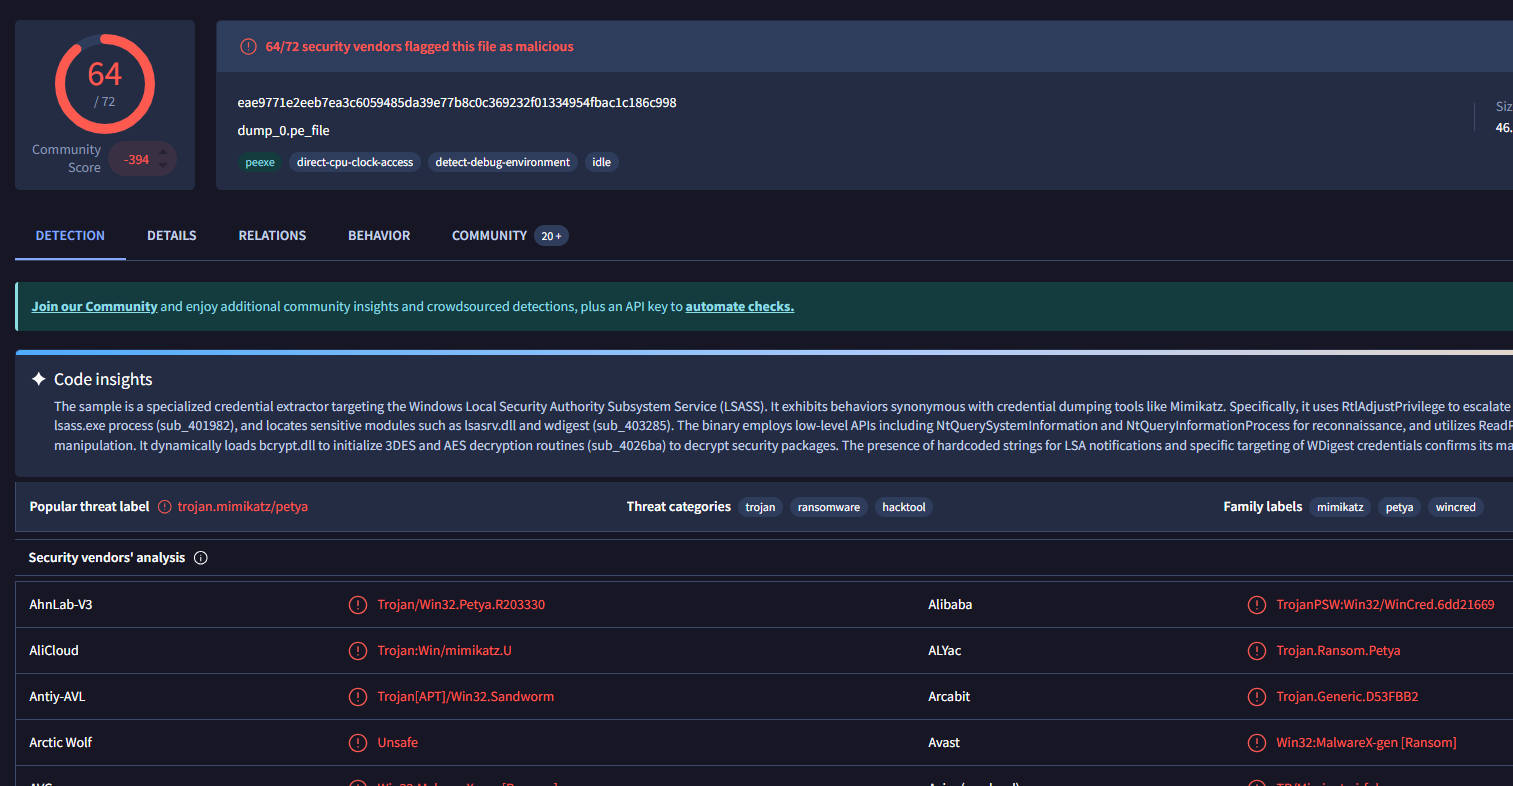
Task: Click warning icon beside Trojan/Win32.Petya.R203330
Action: tap(357, 605)
